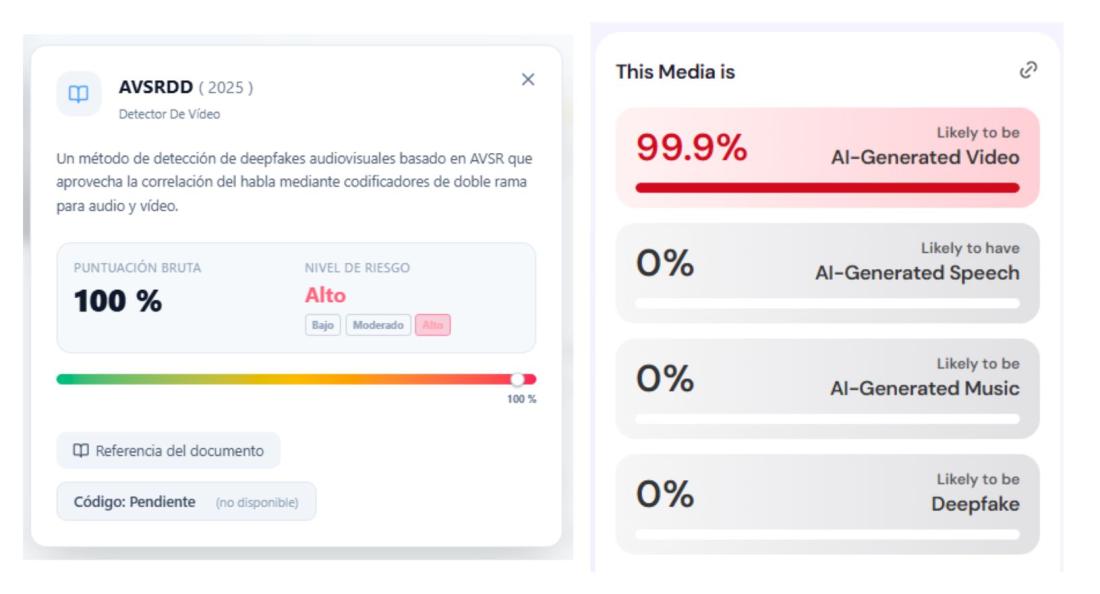Click the link icon beside This Media is
1100x594 pixels.
[x=1028, y=69]
